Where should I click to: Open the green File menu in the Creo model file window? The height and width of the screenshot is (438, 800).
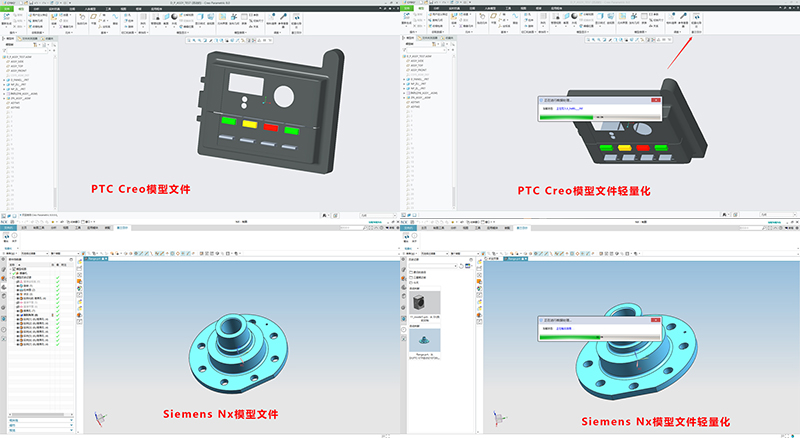coord(10,6)
